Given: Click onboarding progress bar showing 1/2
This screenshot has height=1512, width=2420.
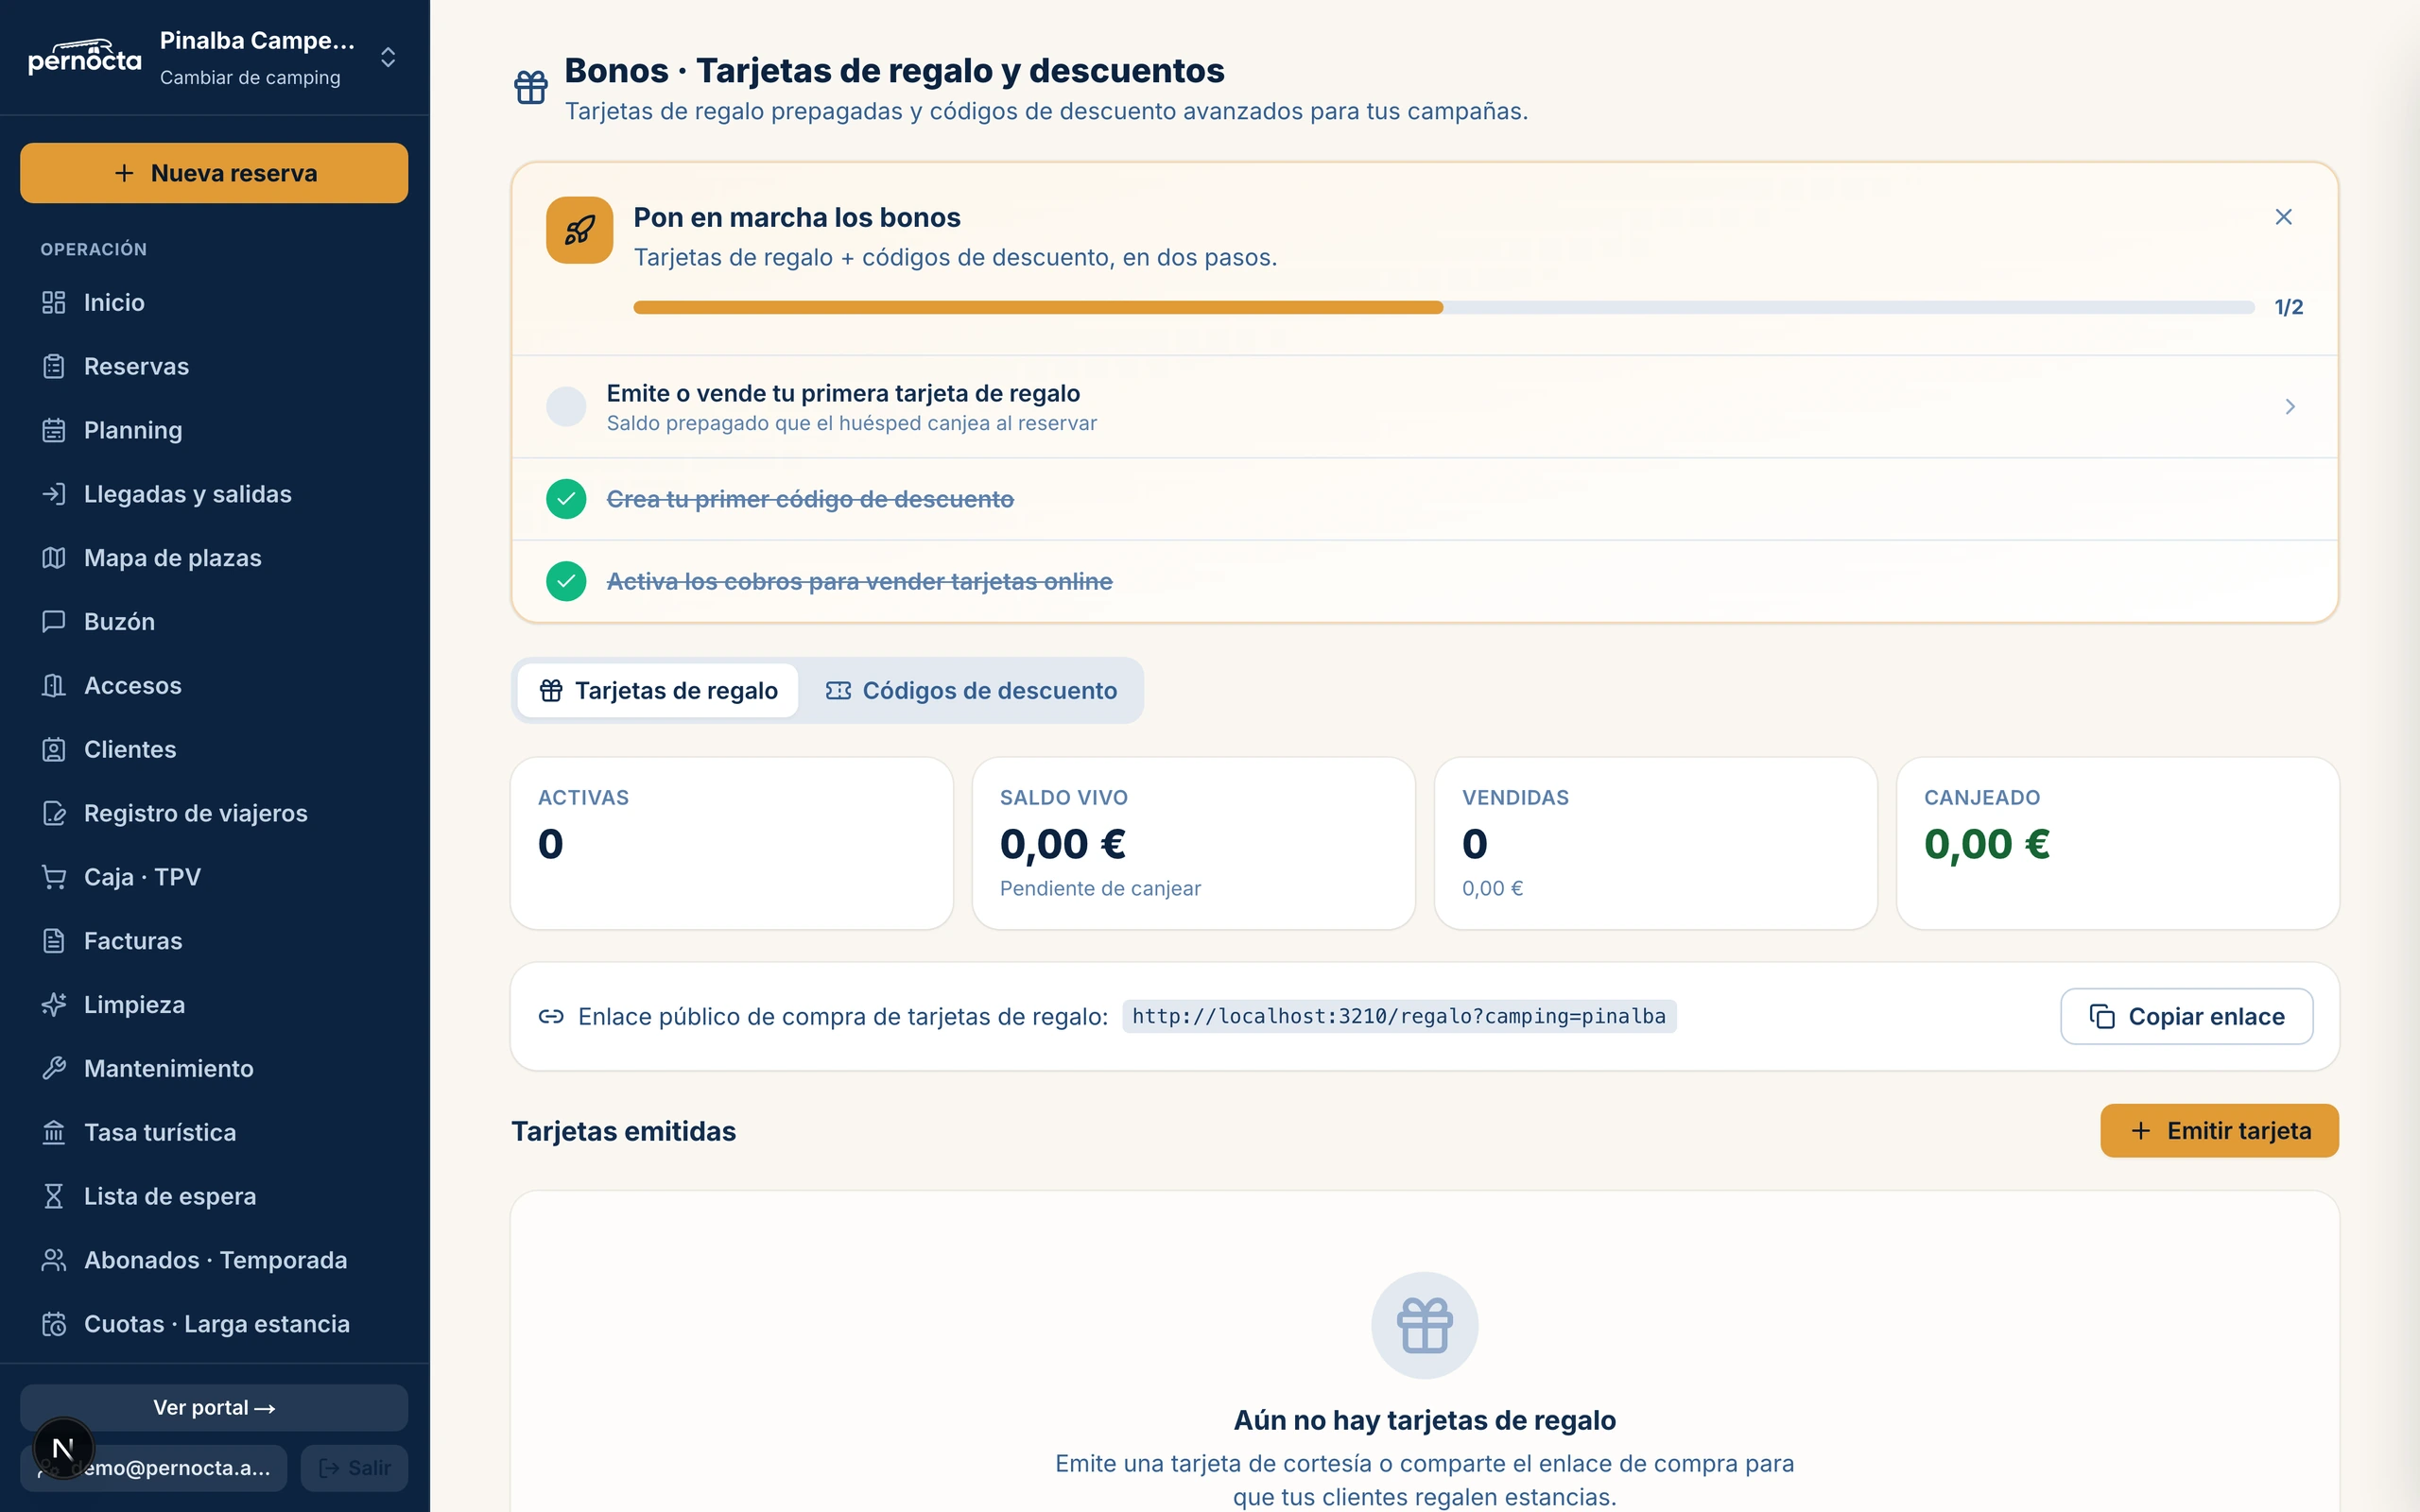Looking at the screenshot, I should pyautogui.click(x=1443, y=307).
